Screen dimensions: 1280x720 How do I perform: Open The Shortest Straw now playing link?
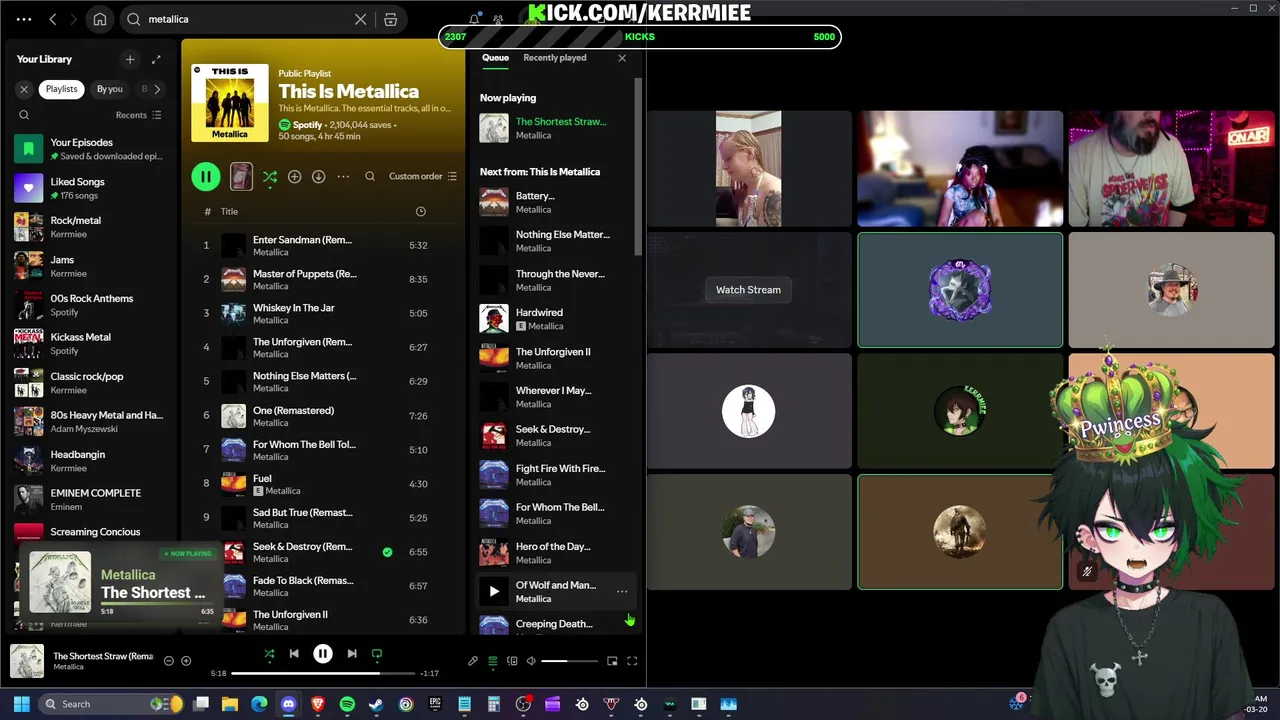(x=561, y=122)
